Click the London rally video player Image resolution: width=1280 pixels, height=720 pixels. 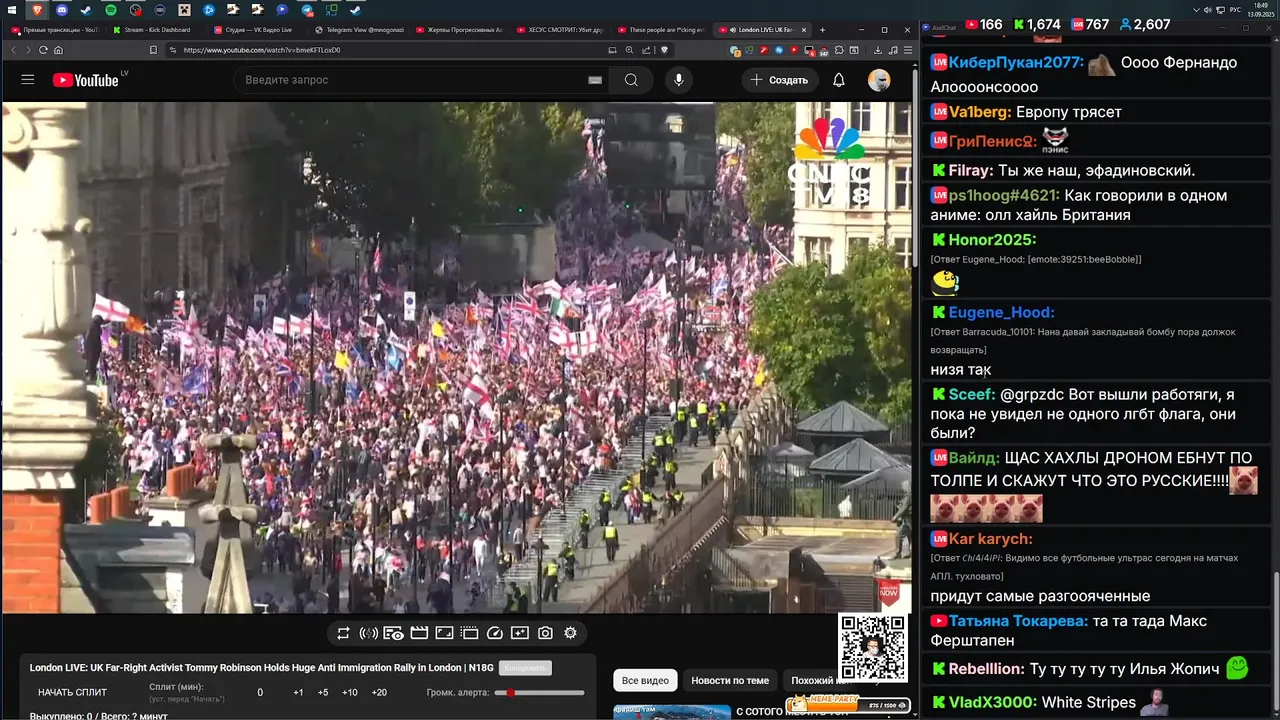coord(456,357)
